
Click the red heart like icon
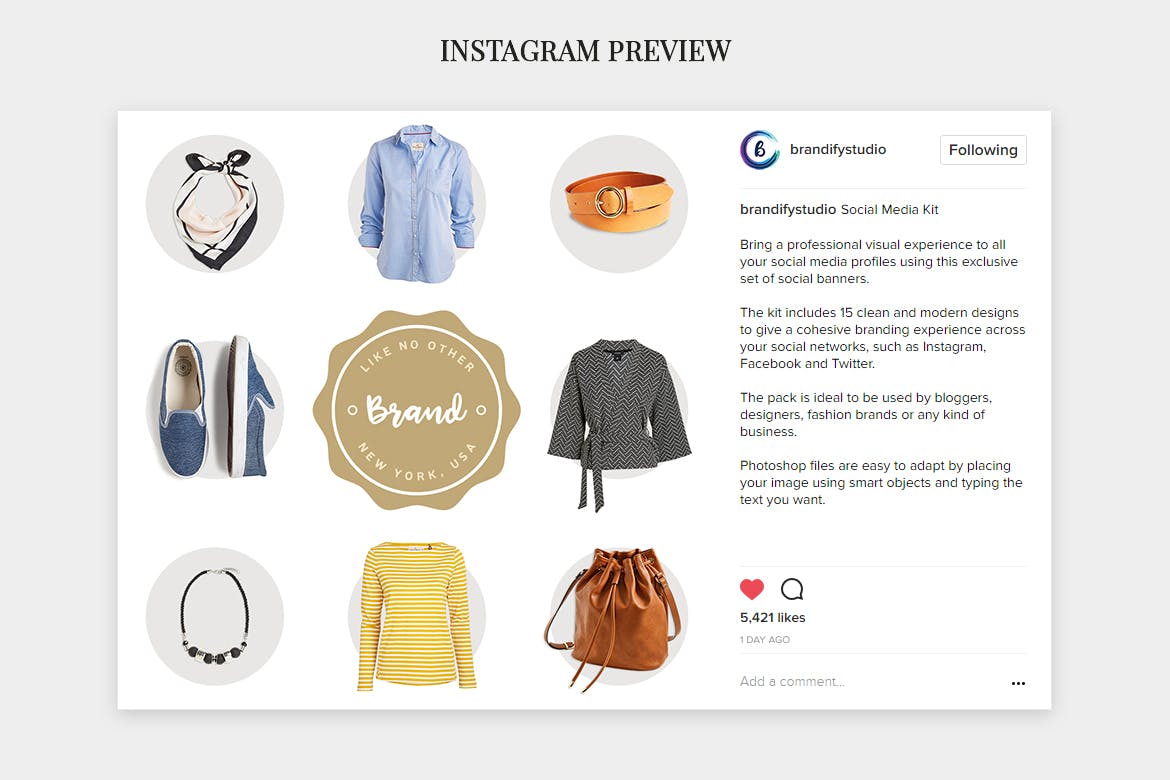pos(751,589)
